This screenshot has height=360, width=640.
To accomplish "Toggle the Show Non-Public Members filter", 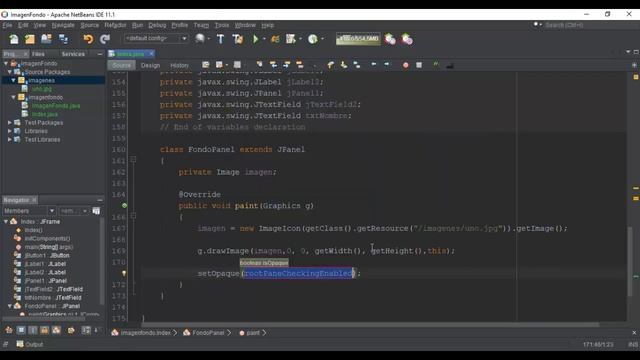I will point(44,330).
